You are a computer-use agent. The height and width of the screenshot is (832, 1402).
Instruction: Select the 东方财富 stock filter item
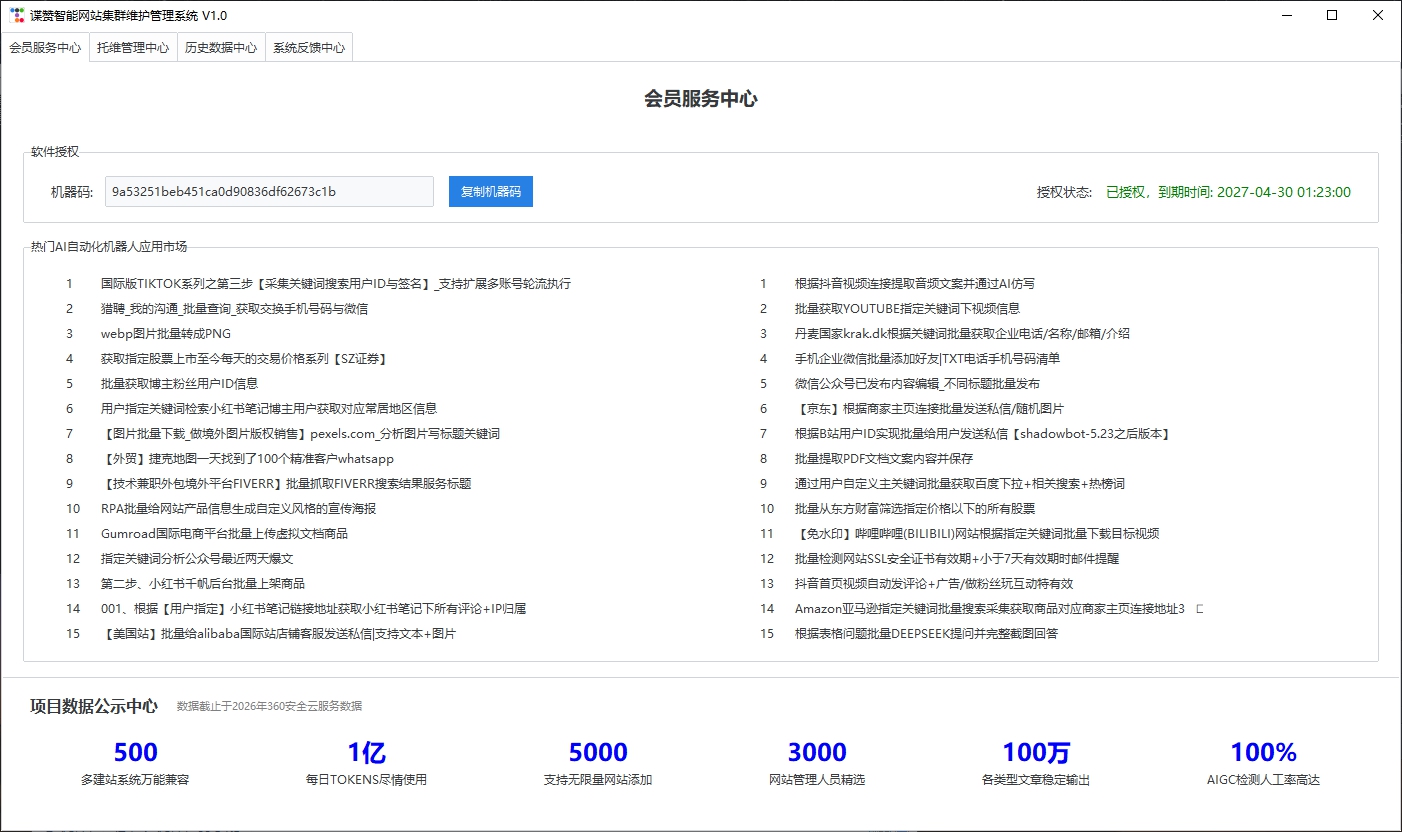tap(915, 509)
